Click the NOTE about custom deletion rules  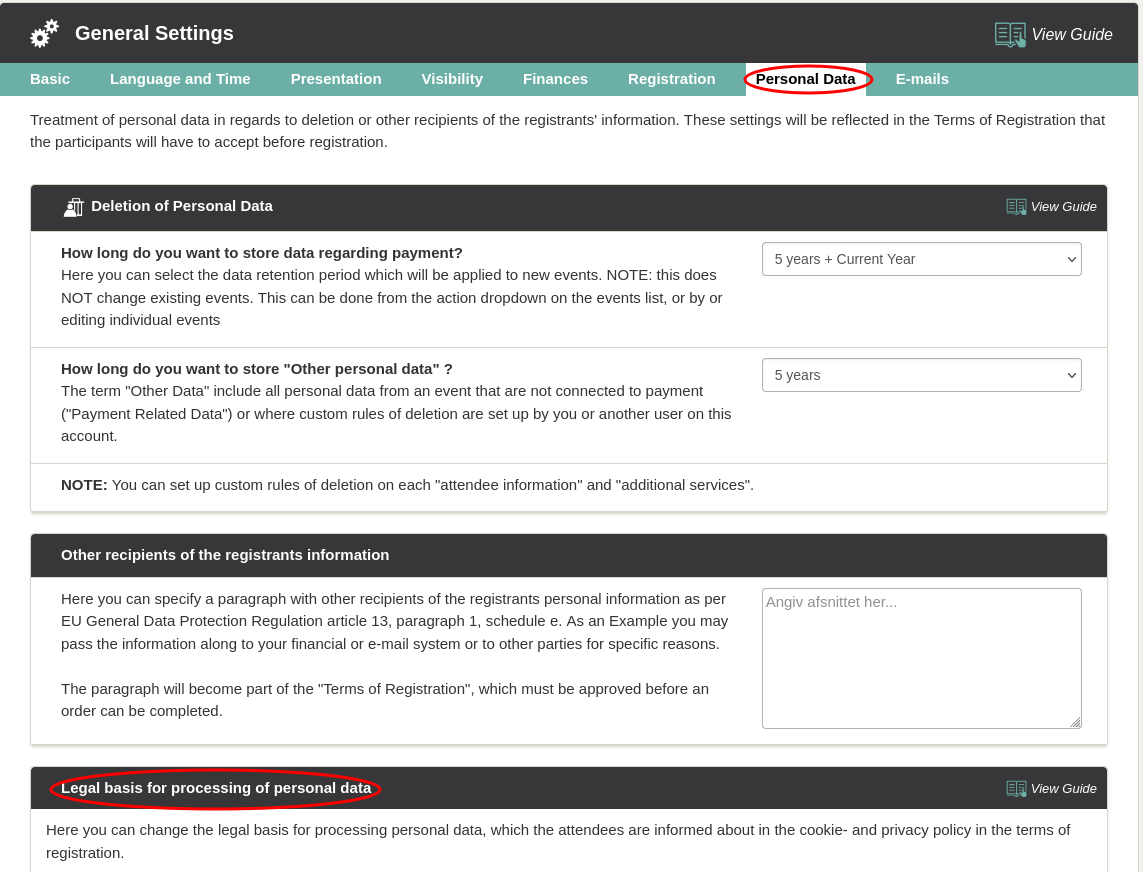407,486
